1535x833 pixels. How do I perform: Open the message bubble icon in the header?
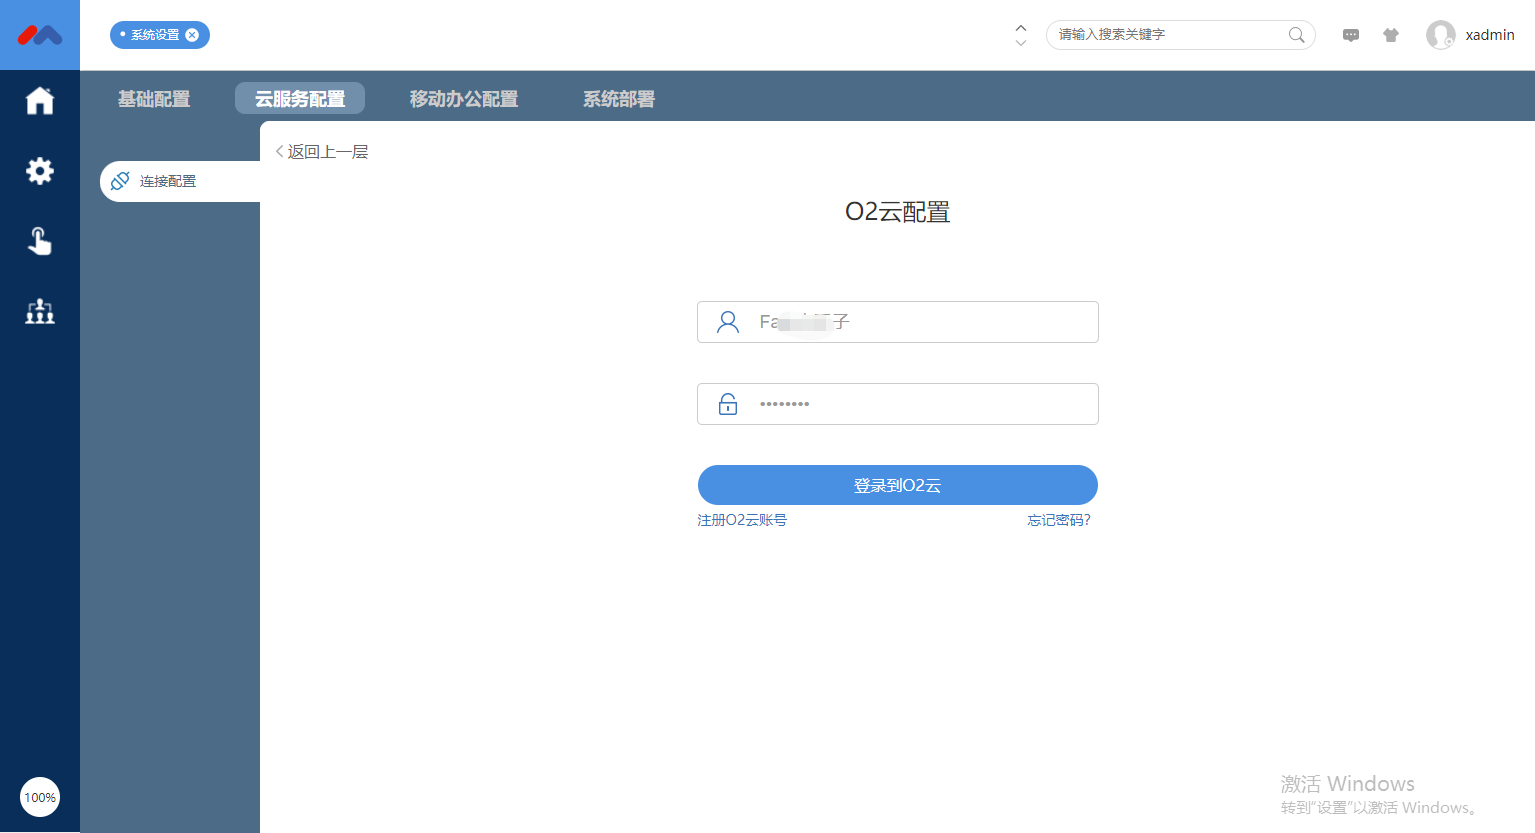pos(1350,35)
